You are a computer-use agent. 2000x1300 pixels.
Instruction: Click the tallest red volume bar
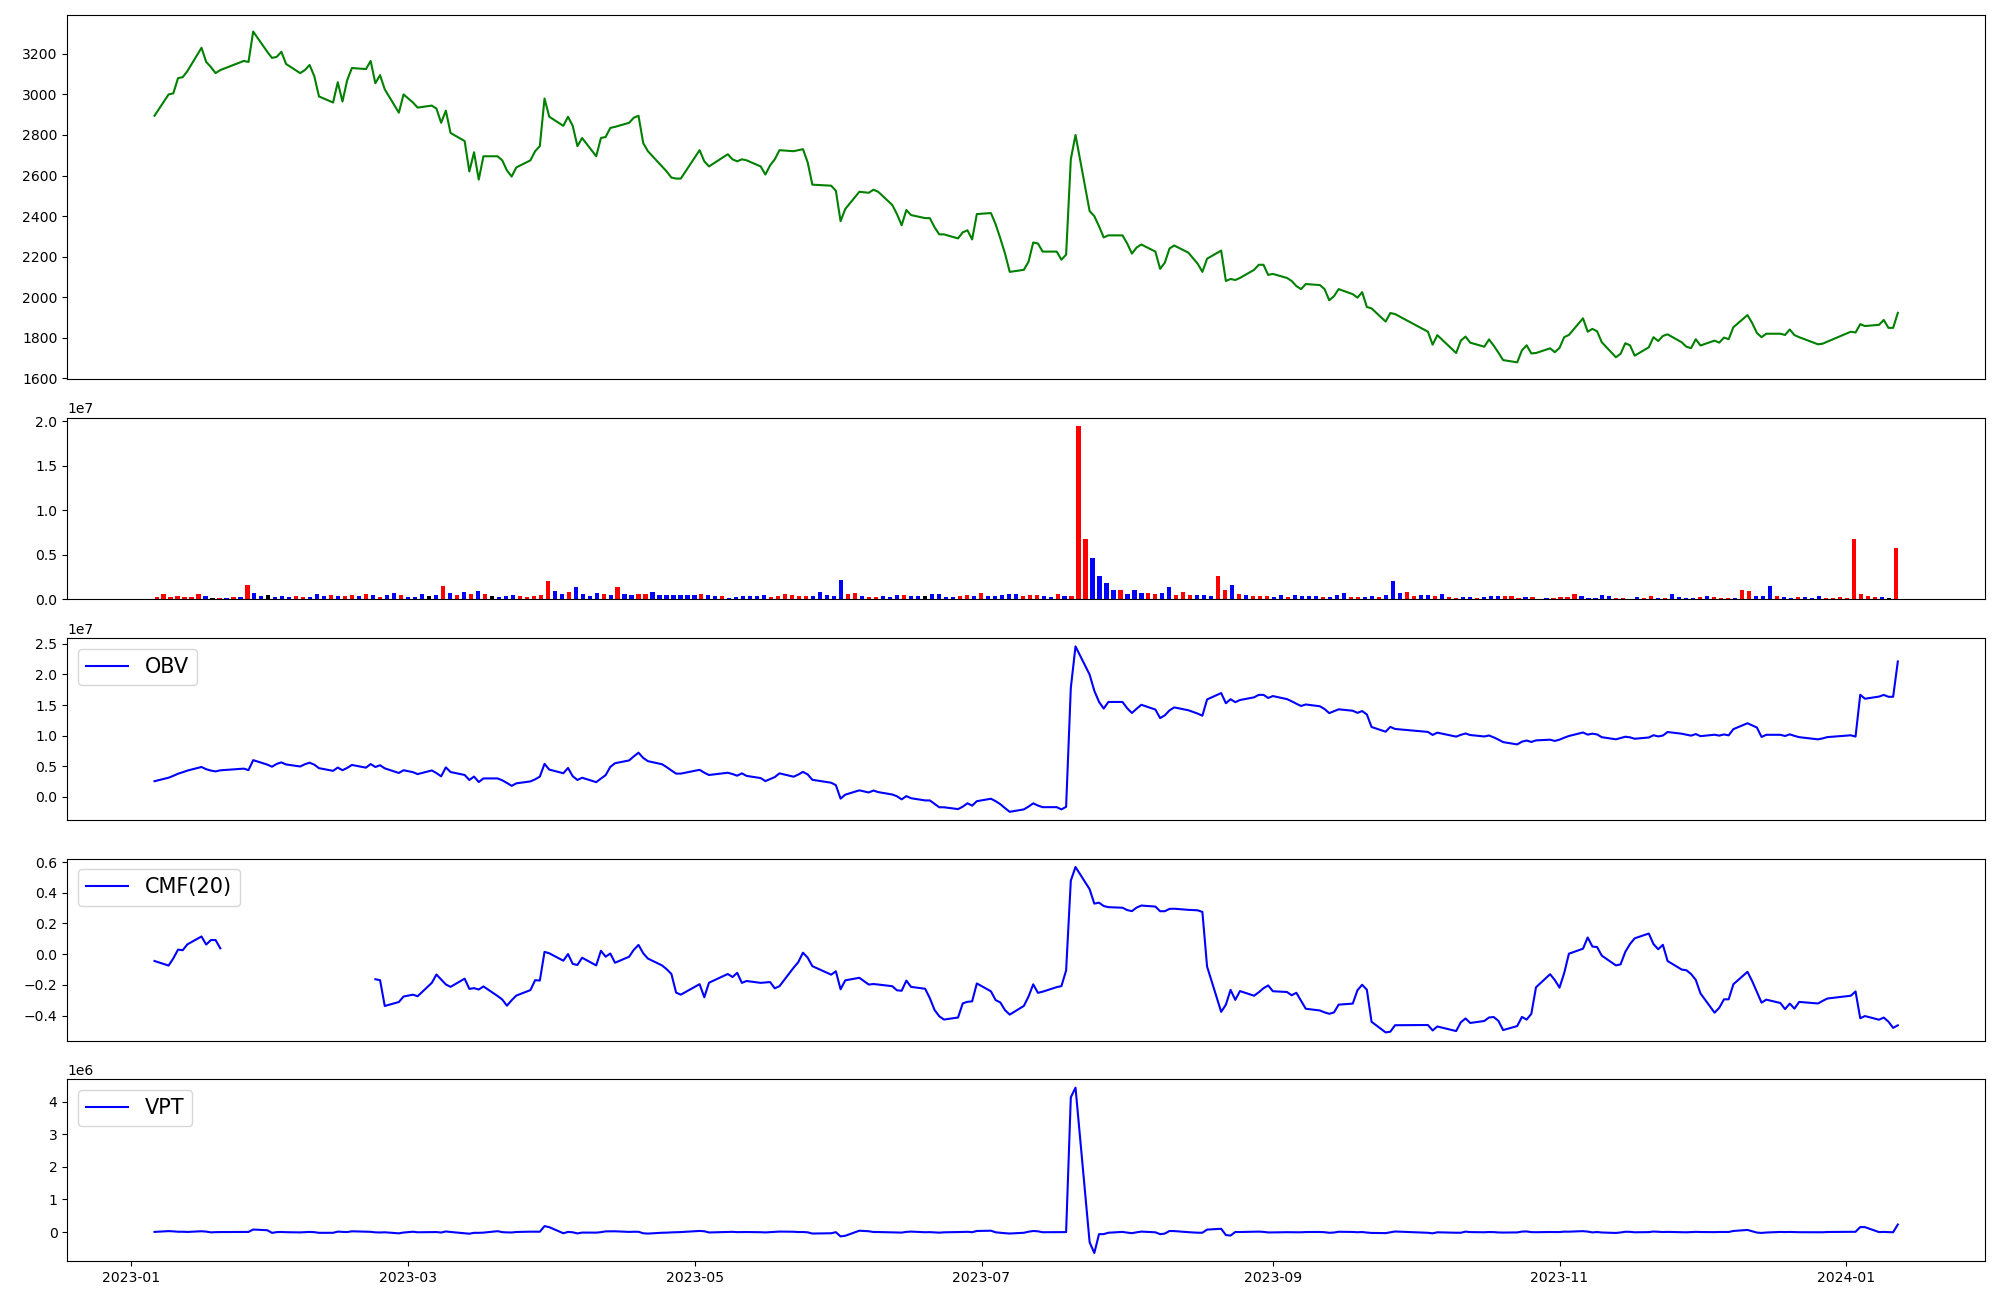pyautogui.click(x=1078, y=512)
